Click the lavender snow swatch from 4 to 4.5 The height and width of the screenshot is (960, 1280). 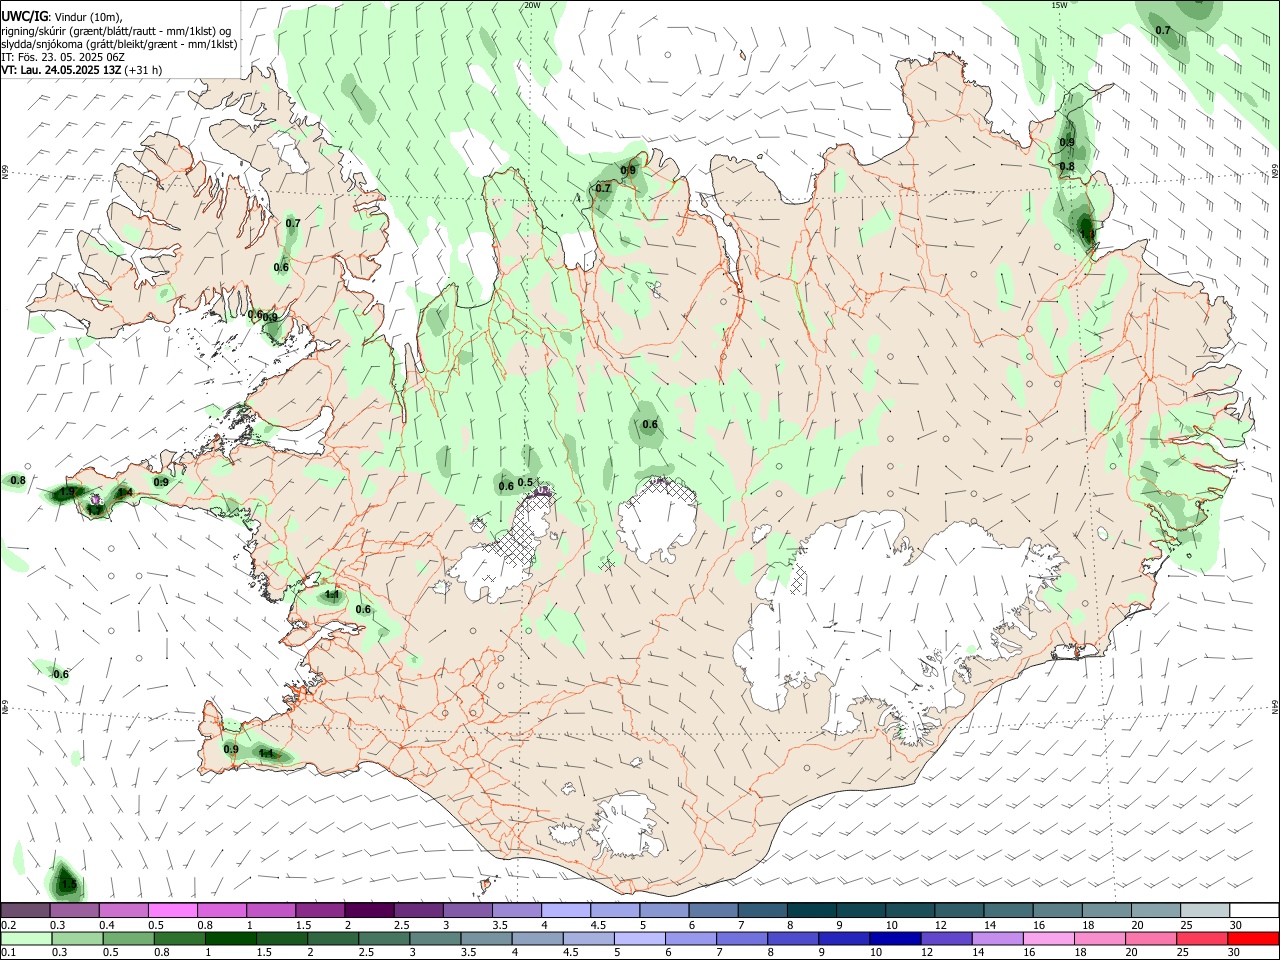point(564,910)
